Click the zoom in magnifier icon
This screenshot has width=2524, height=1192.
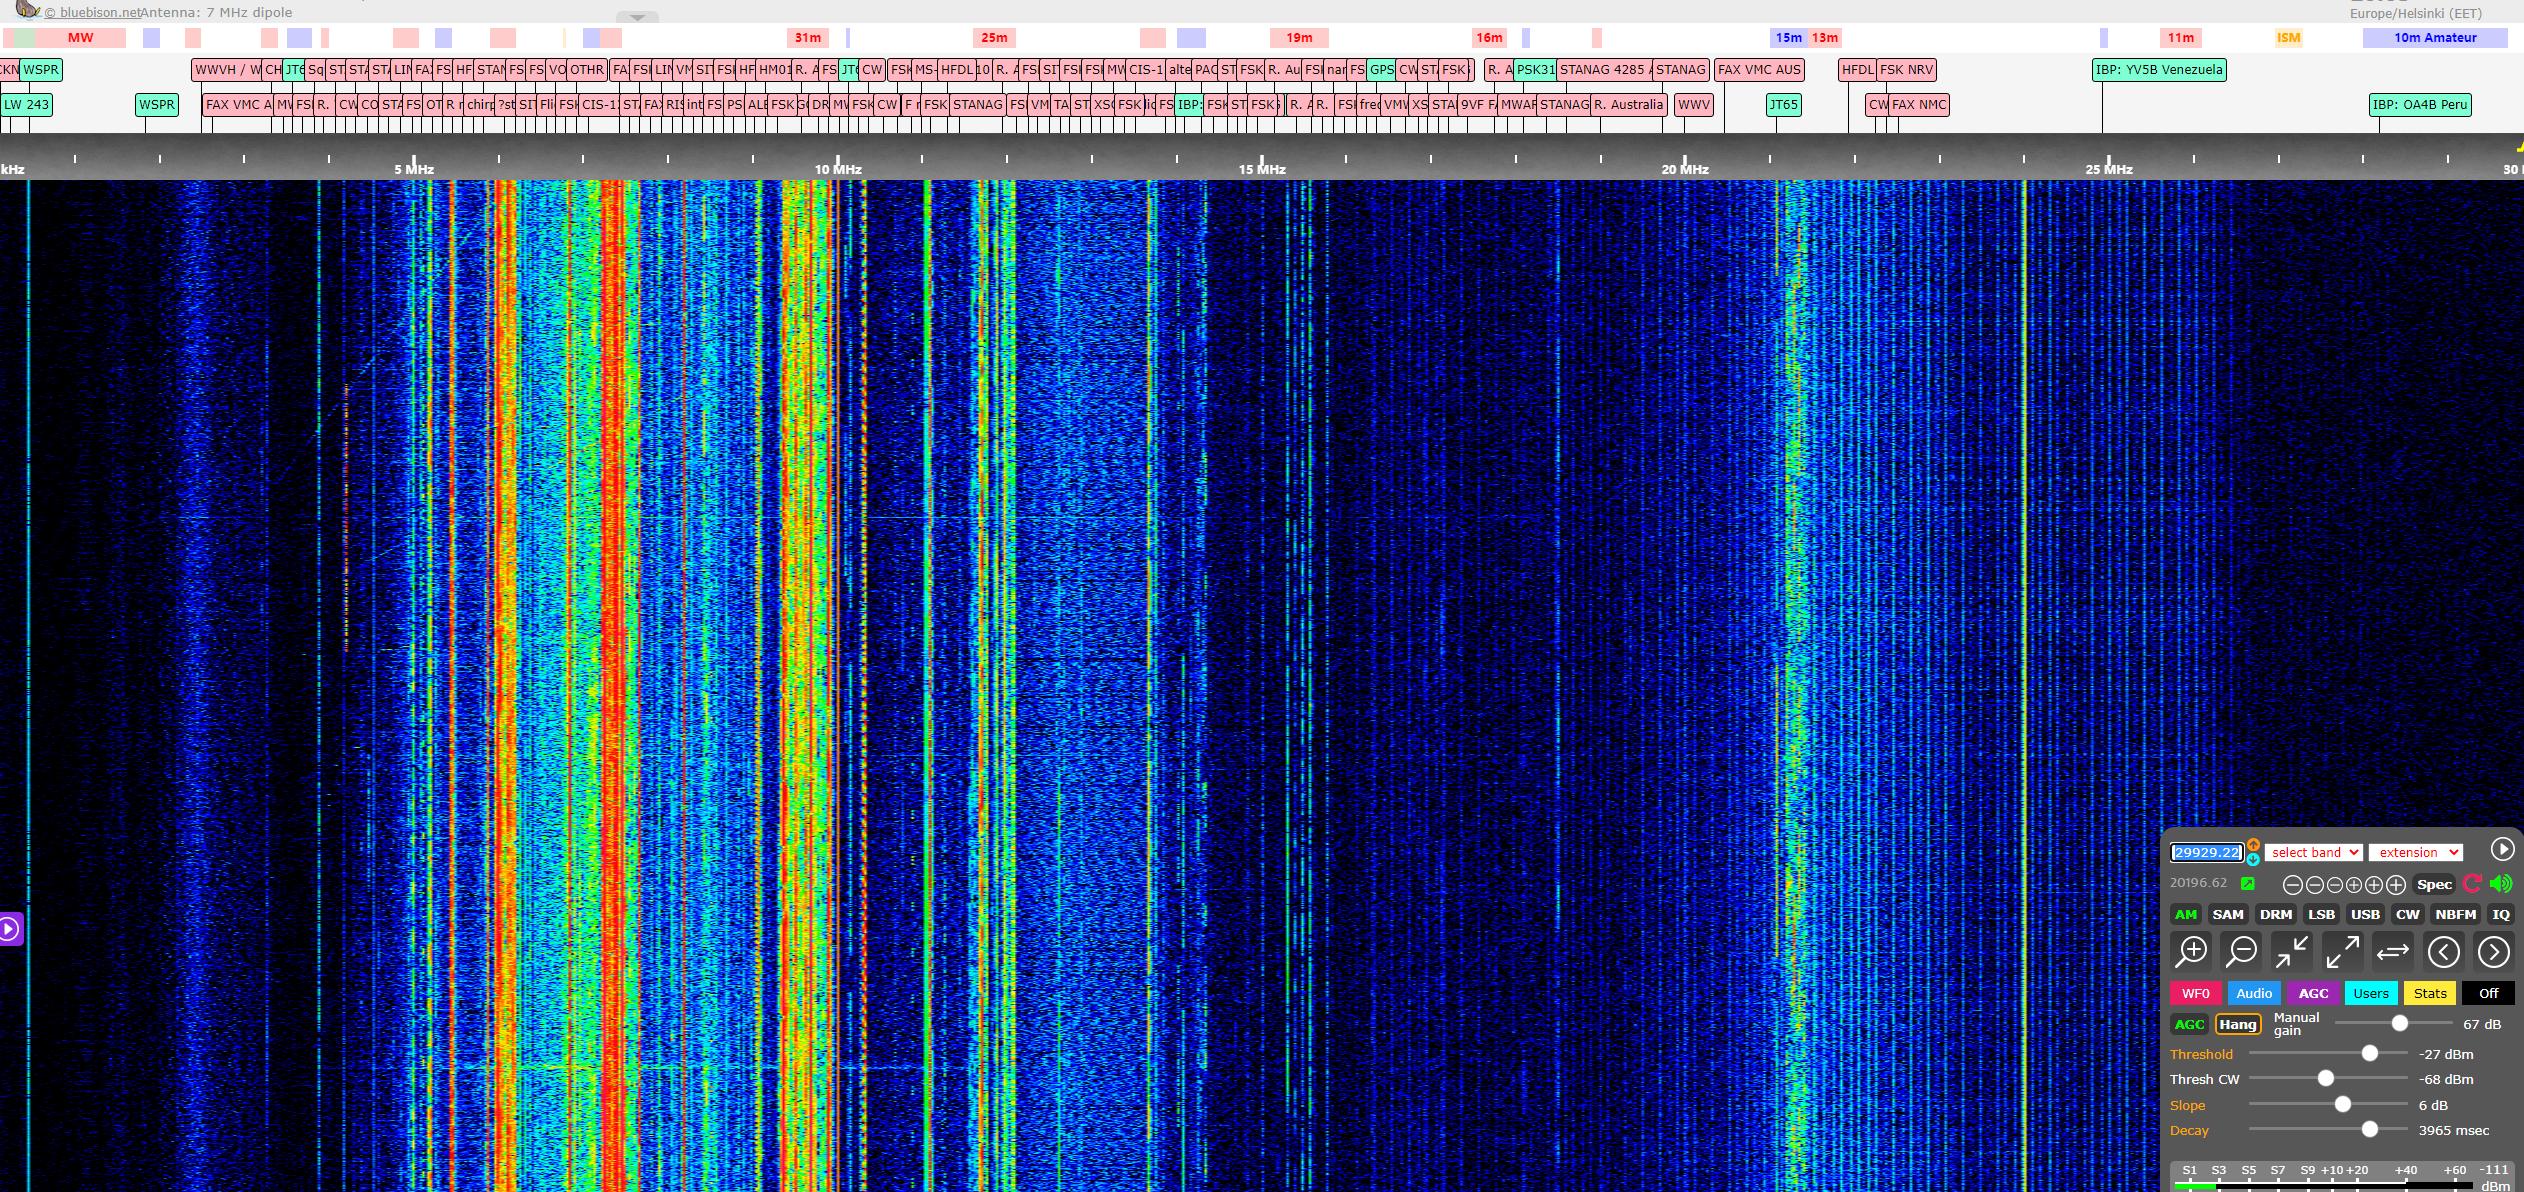[x=2191, y=952]
